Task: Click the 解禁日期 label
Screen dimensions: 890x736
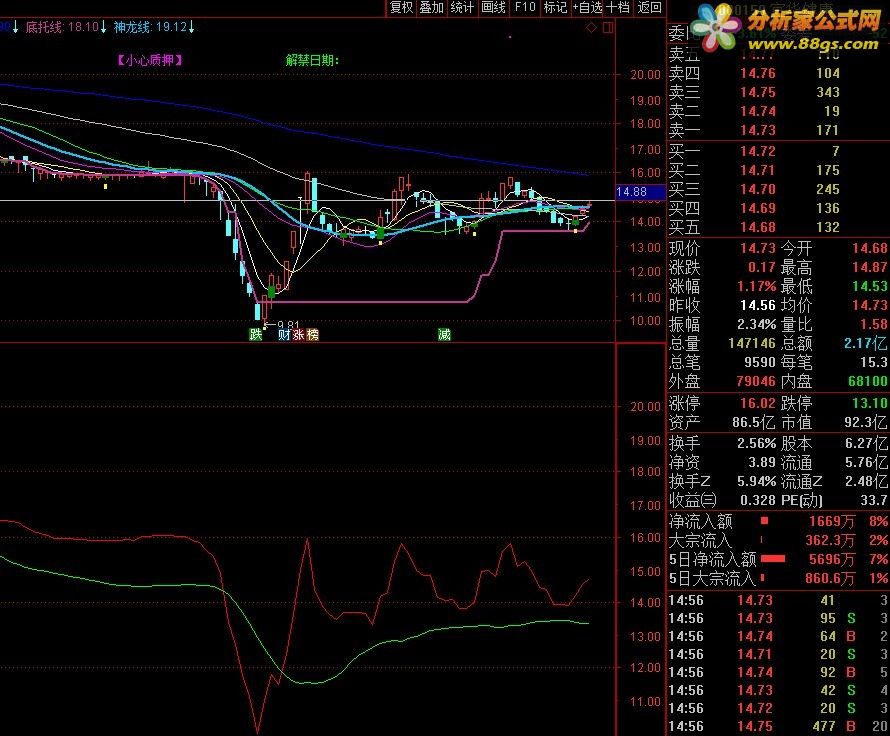Action: (312, 60)
